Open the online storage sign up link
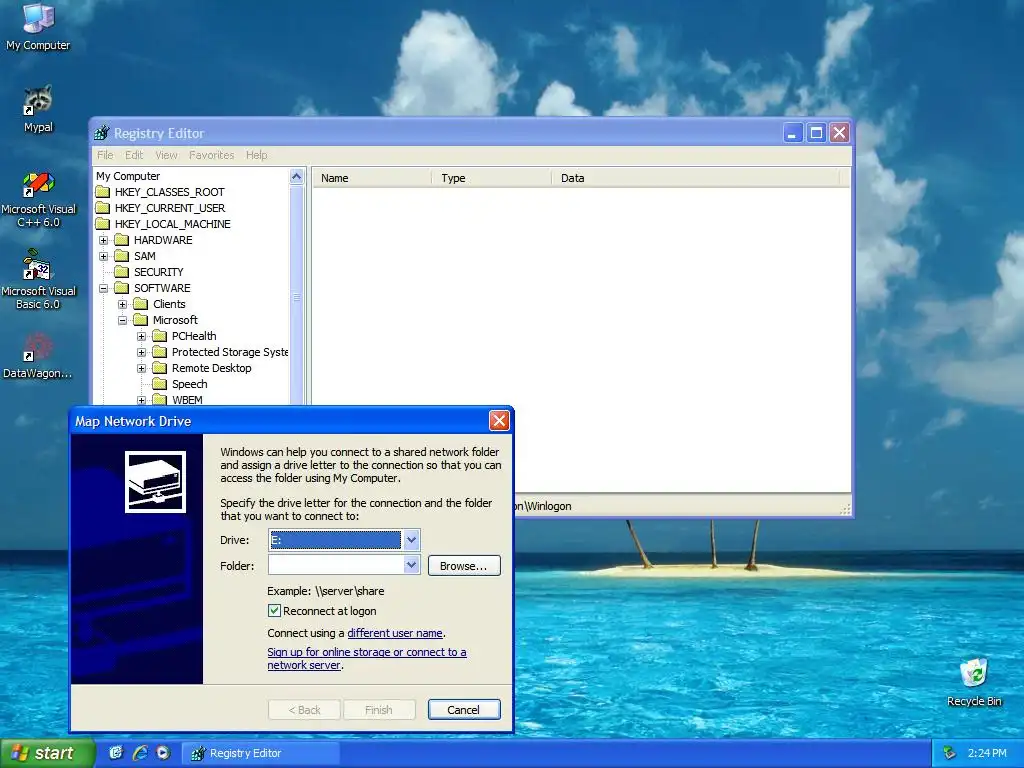The image size is (1024, 768). 366,658
